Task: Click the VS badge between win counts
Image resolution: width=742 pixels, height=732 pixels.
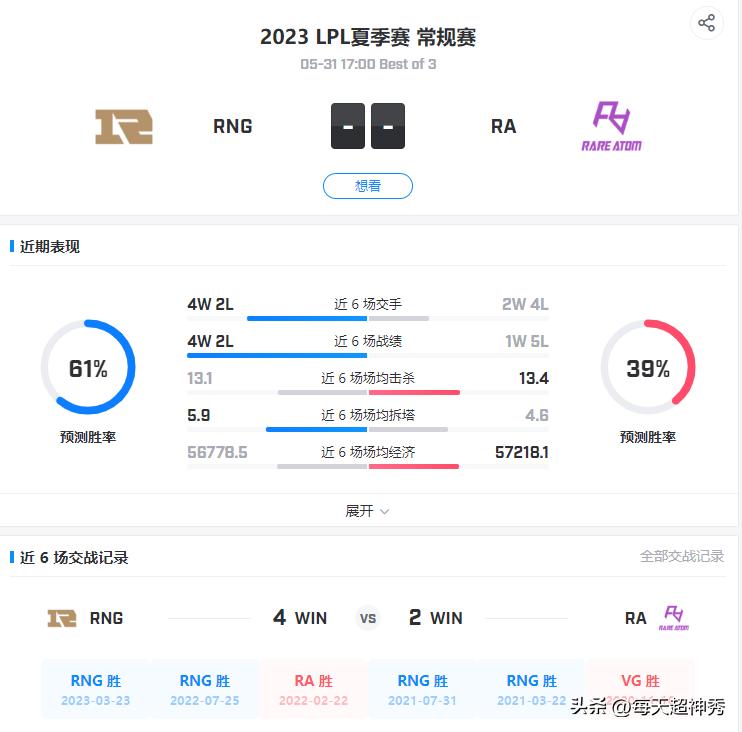Action: 368,618
